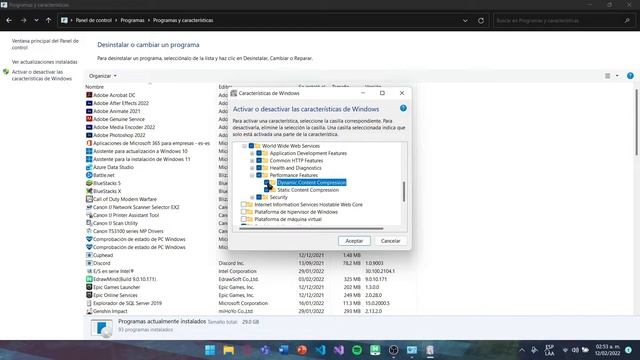Collapse World Wide Web Services node

pos(244,146)
